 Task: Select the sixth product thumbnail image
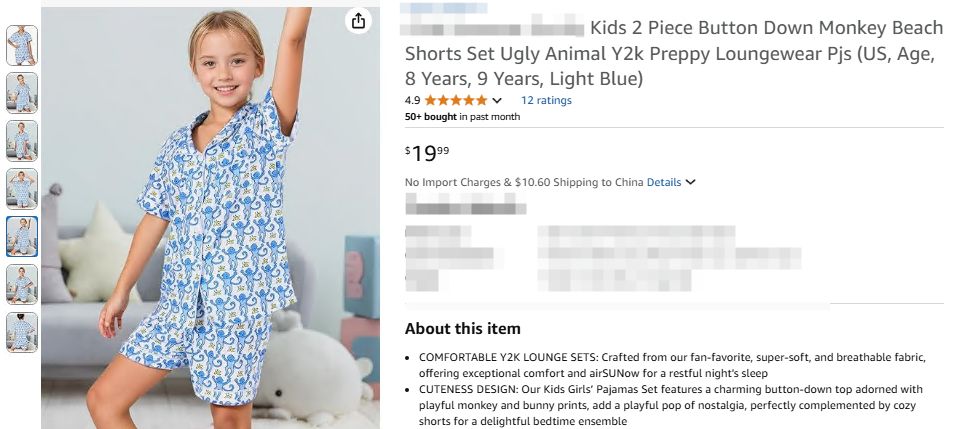click(x=22, y=284)
